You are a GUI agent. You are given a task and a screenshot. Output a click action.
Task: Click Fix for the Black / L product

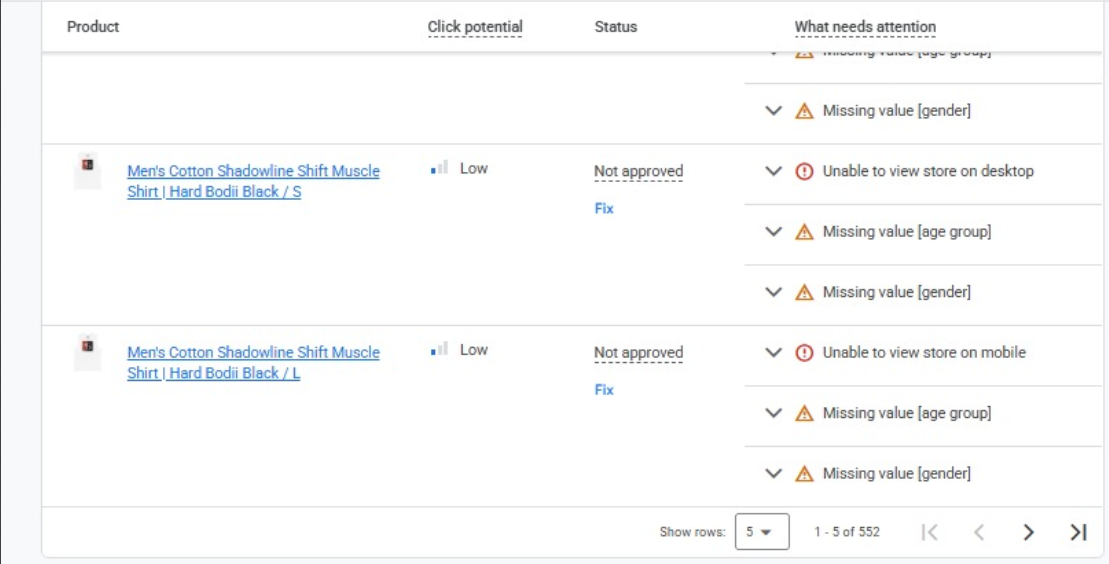[604, 389]
